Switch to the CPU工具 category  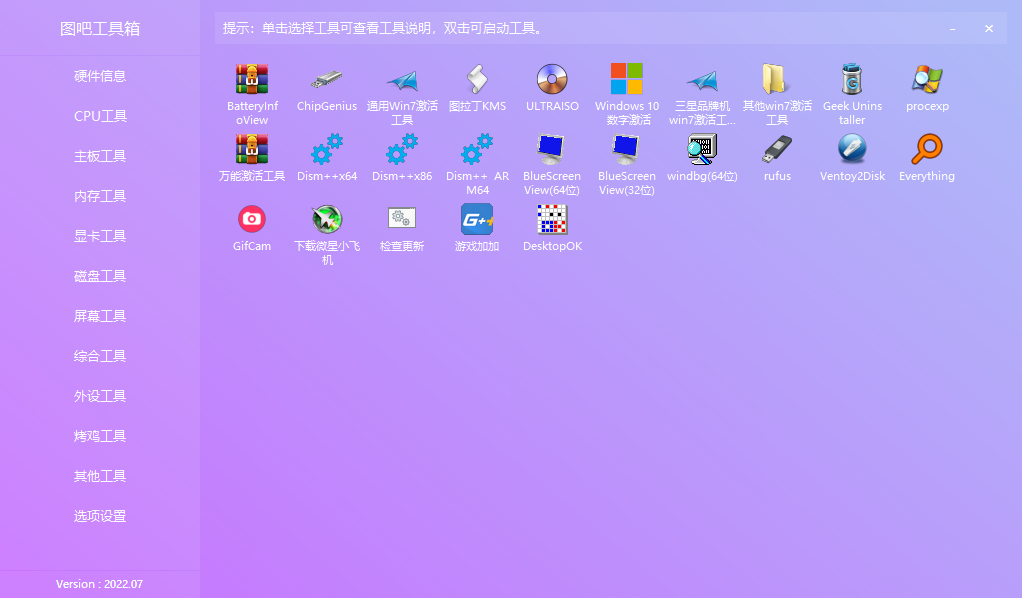100,116
